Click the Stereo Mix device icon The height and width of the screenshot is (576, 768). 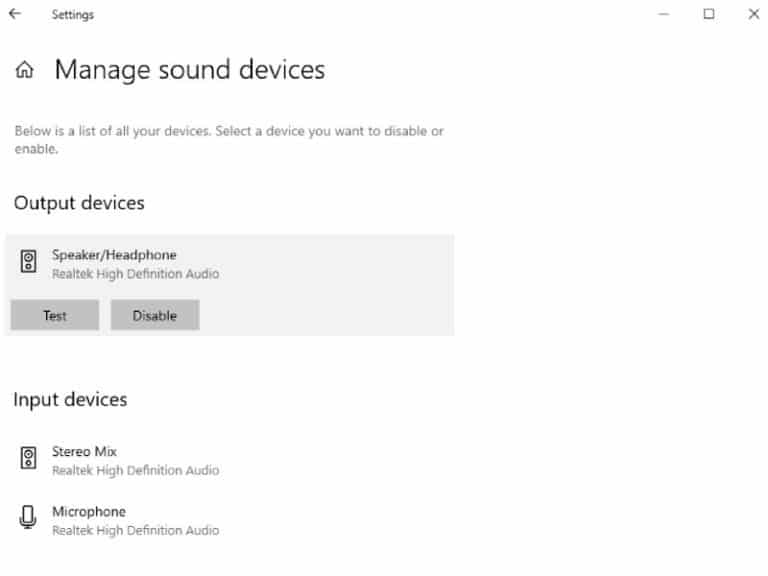coord(29,459)
